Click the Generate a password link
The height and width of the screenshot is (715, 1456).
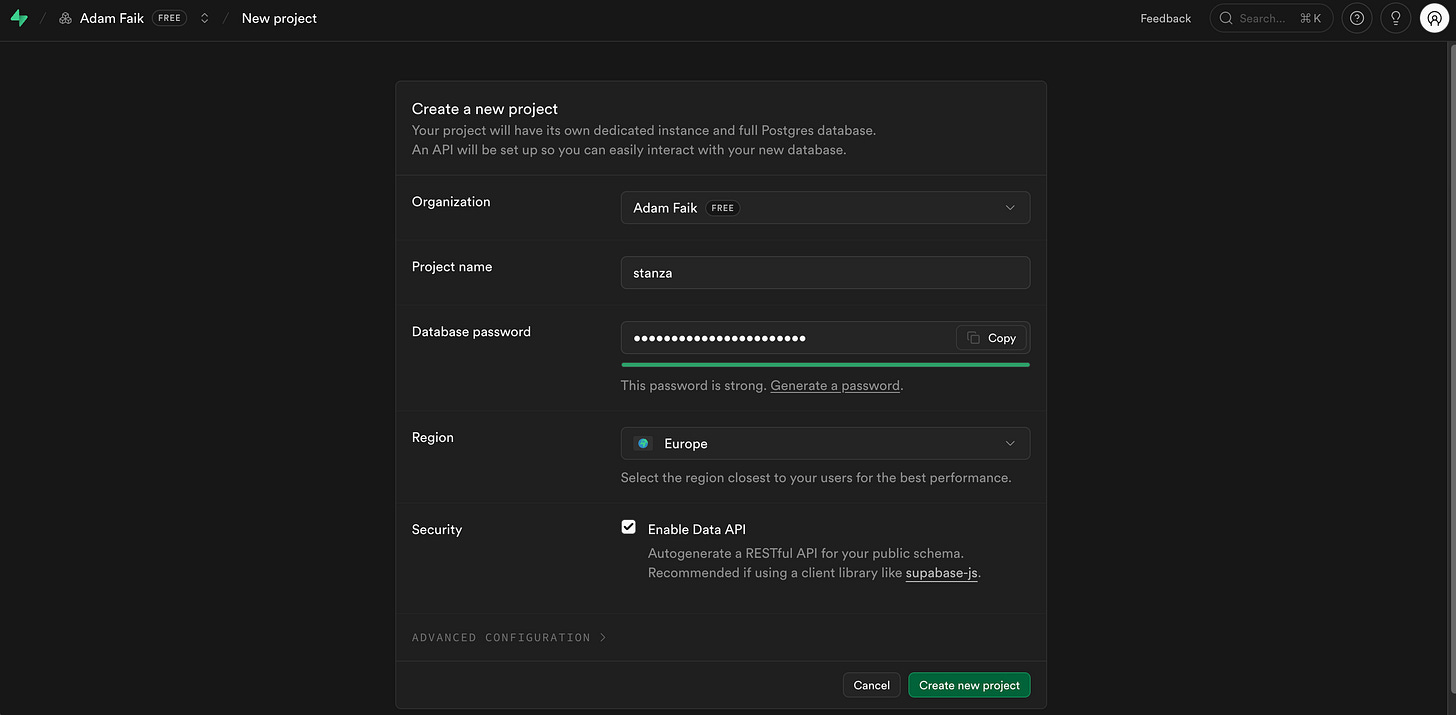point(835,385)
